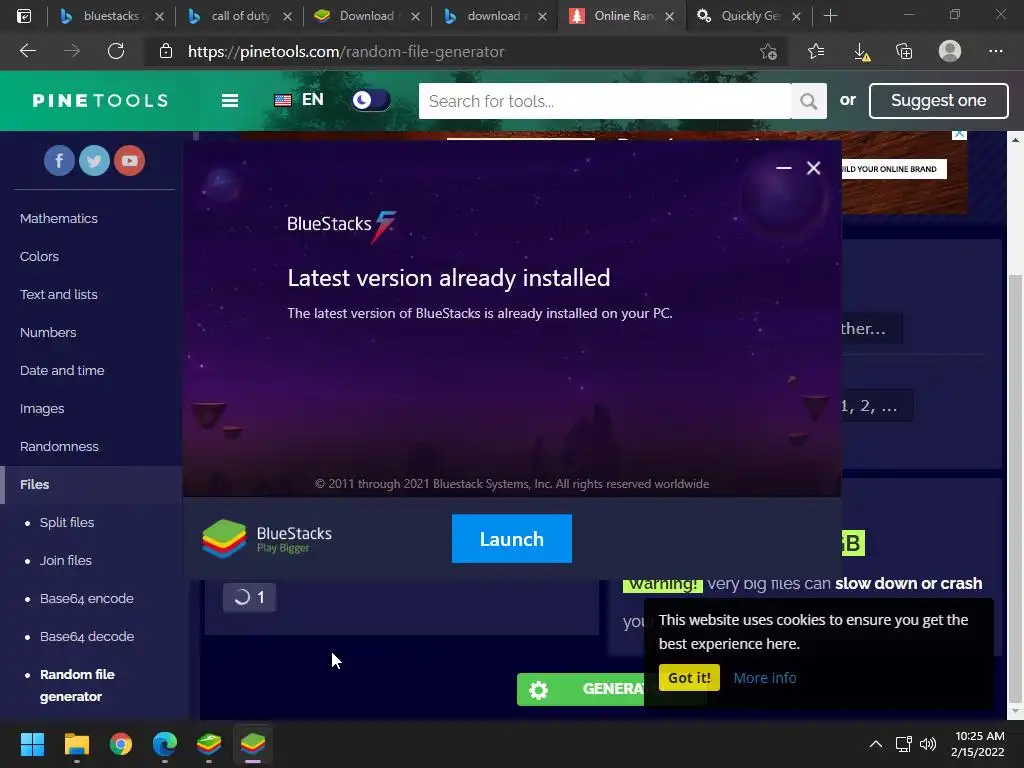The width and height of the screenshot is (1024, 768).
Task: Show hidden system tray icons
Action: 876,744
